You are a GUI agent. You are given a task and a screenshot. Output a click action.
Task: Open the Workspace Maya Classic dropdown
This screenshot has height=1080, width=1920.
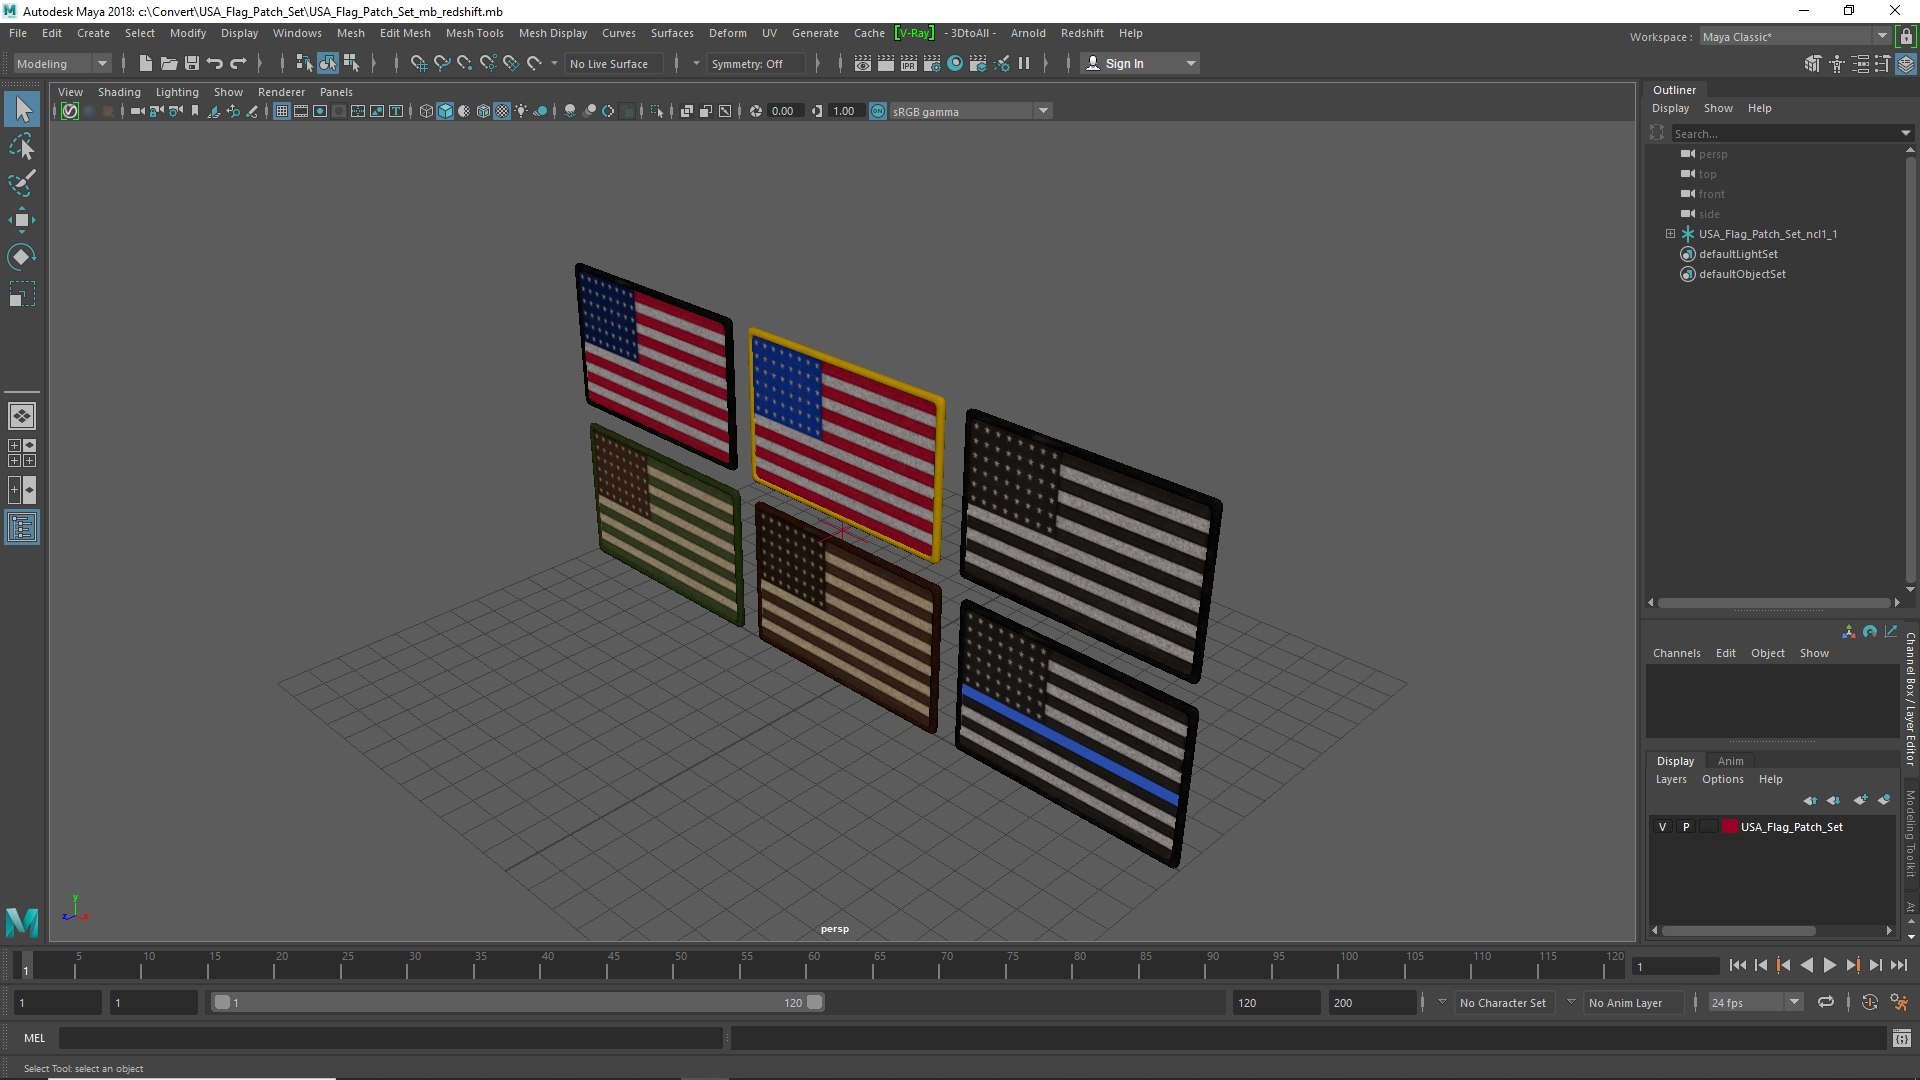coord(1795,37)
